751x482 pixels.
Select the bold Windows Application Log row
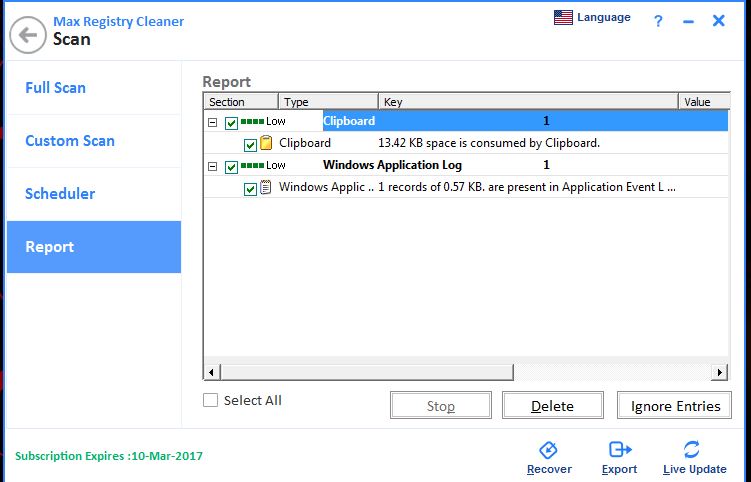click(466, 165)
